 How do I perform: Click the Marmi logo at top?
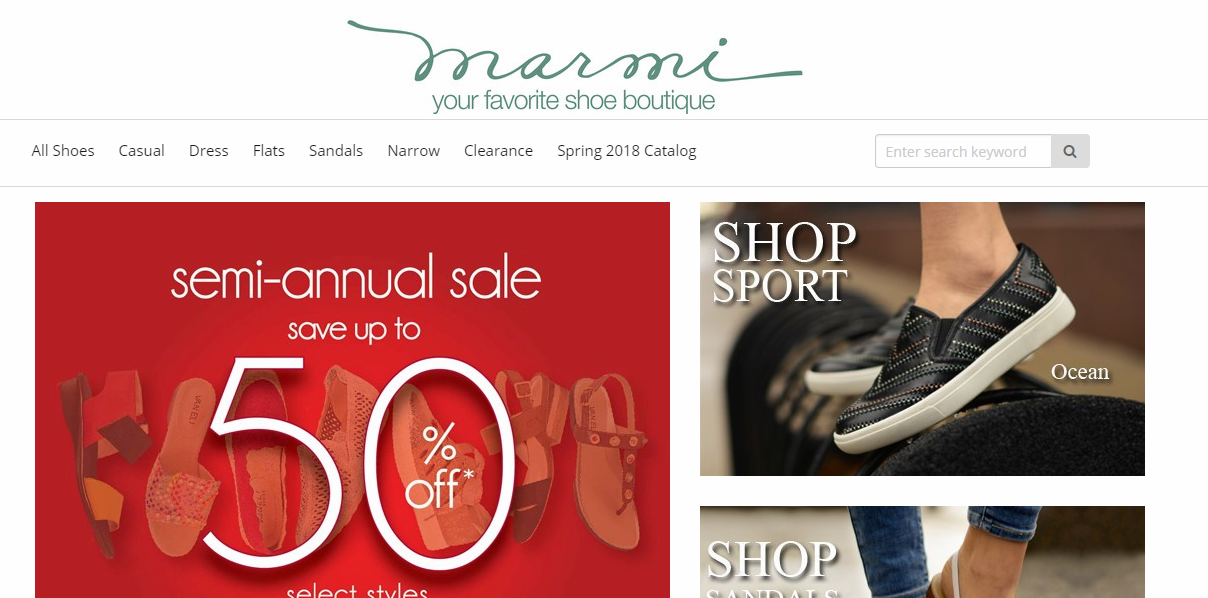[x=574, y=66]
